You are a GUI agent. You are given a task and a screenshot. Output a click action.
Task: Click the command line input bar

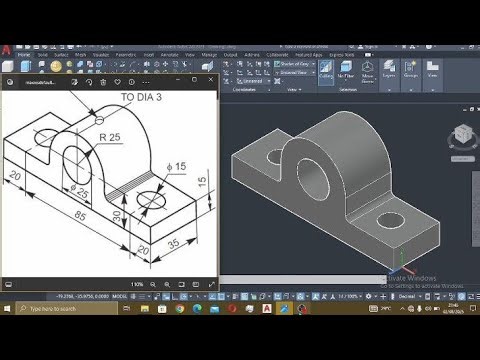point(302,280)
